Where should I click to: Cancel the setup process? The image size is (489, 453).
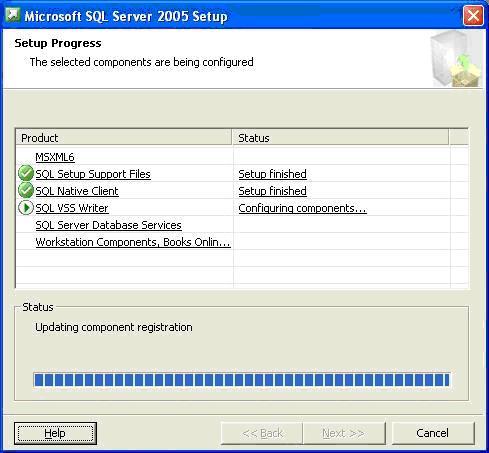click(433, 433)
